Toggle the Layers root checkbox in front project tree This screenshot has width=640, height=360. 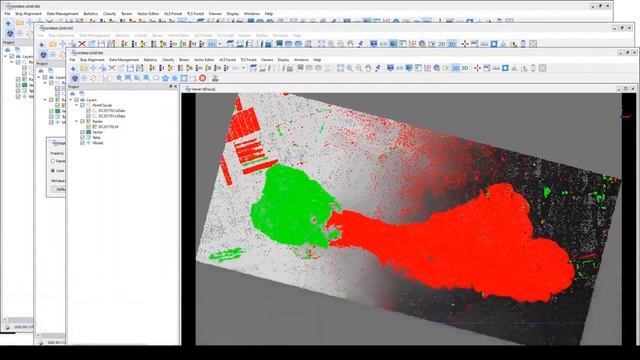76,100
